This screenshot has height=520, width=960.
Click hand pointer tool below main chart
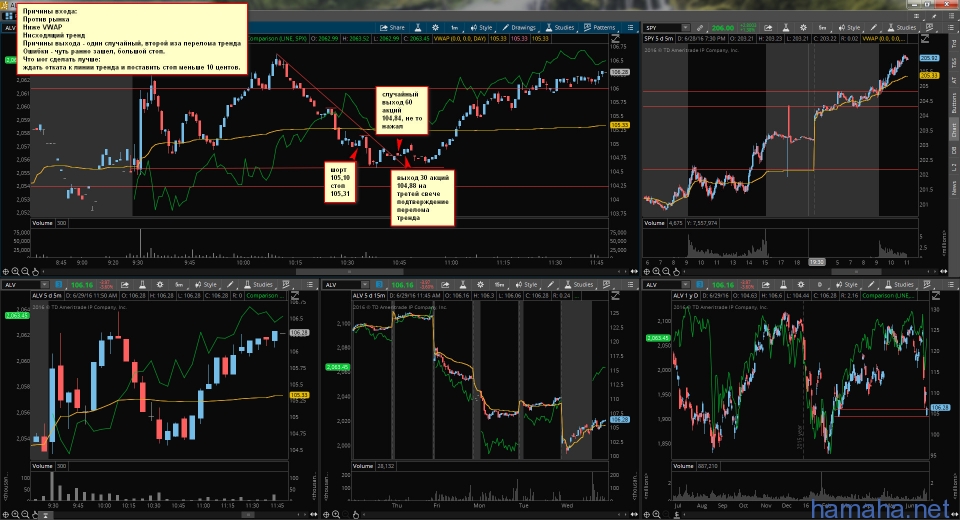(35, 271)
